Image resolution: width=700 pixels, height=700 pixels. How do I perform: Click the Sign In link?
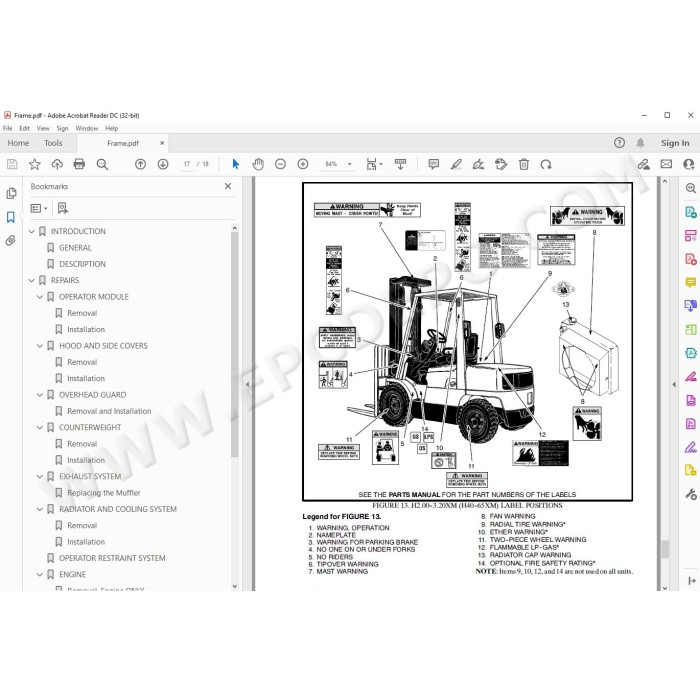coord(675,143)
